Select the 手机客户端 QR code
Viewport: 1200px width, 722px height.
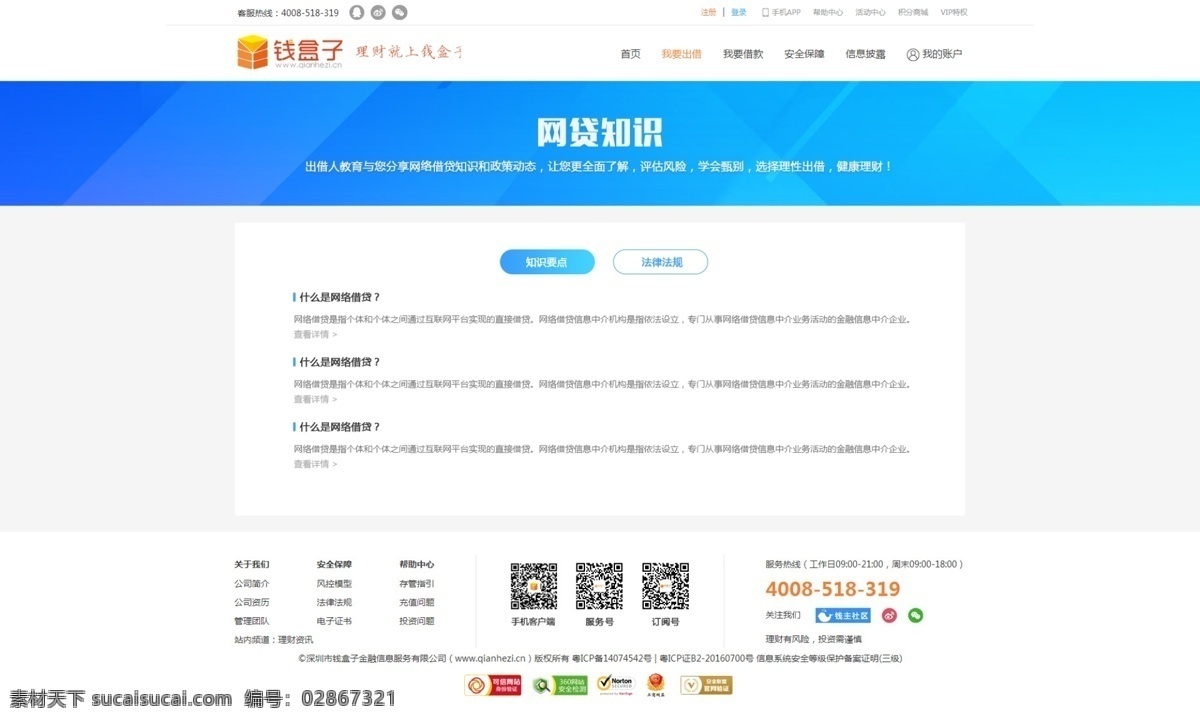tap(534, 586)
